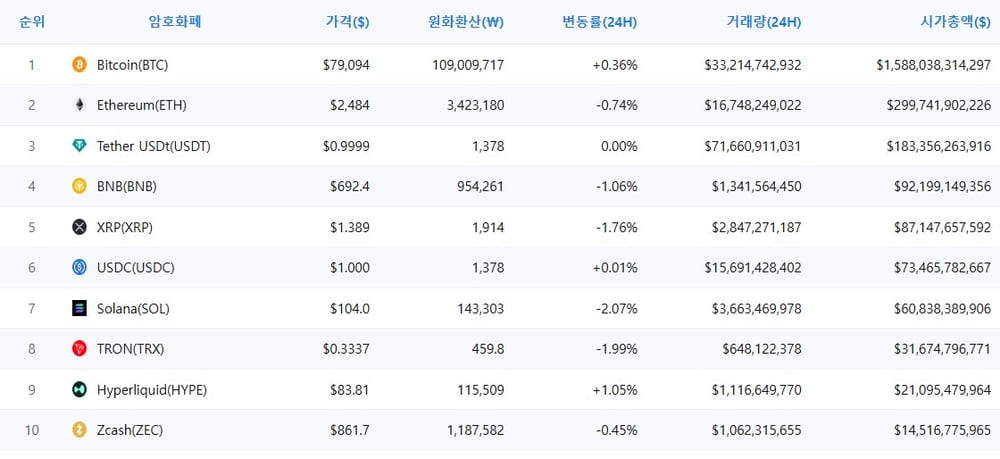Open the Zcash(ZEC) name link
This screenshot has height=459, width=1000.
pyautogui.click(x=130, y=430)
